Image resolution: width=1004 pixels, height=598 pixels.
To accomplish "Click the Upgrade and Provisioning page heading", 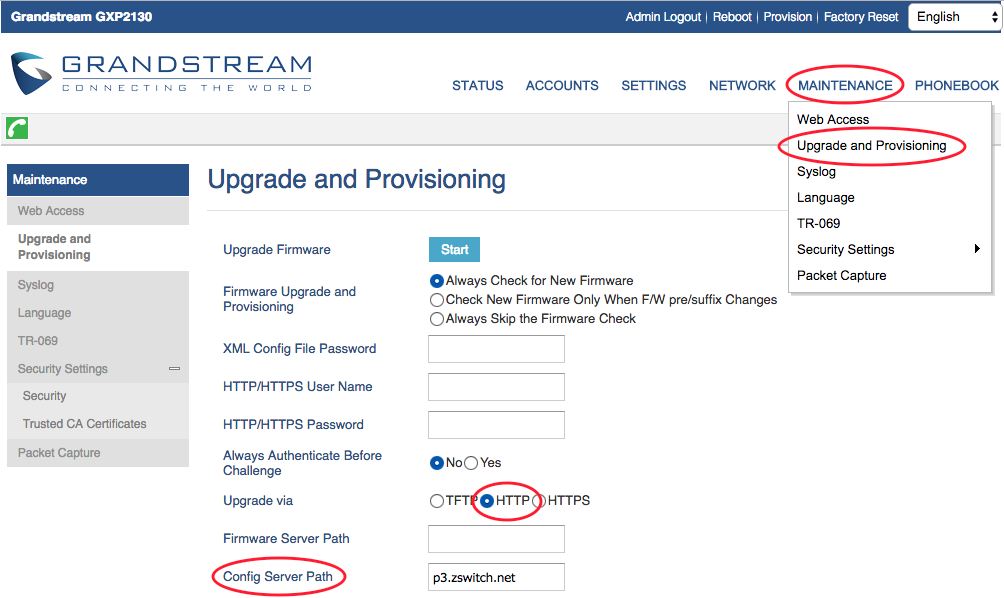I will [x=357, y=180].
